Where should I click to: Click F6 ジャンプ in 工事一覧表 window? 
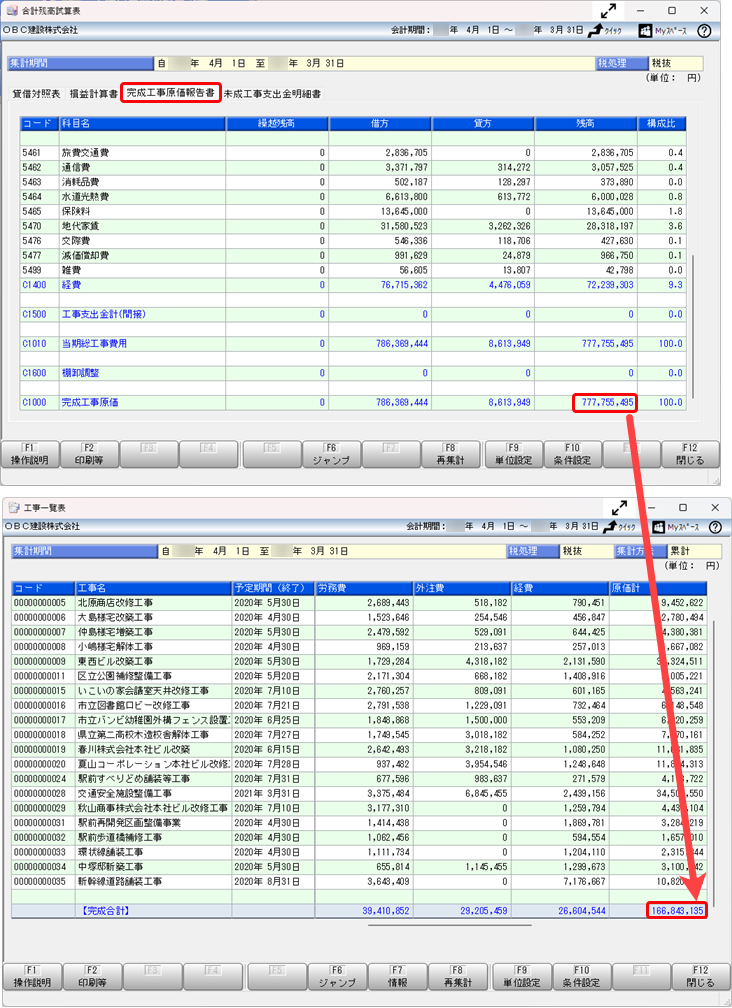tap(337, 976)
